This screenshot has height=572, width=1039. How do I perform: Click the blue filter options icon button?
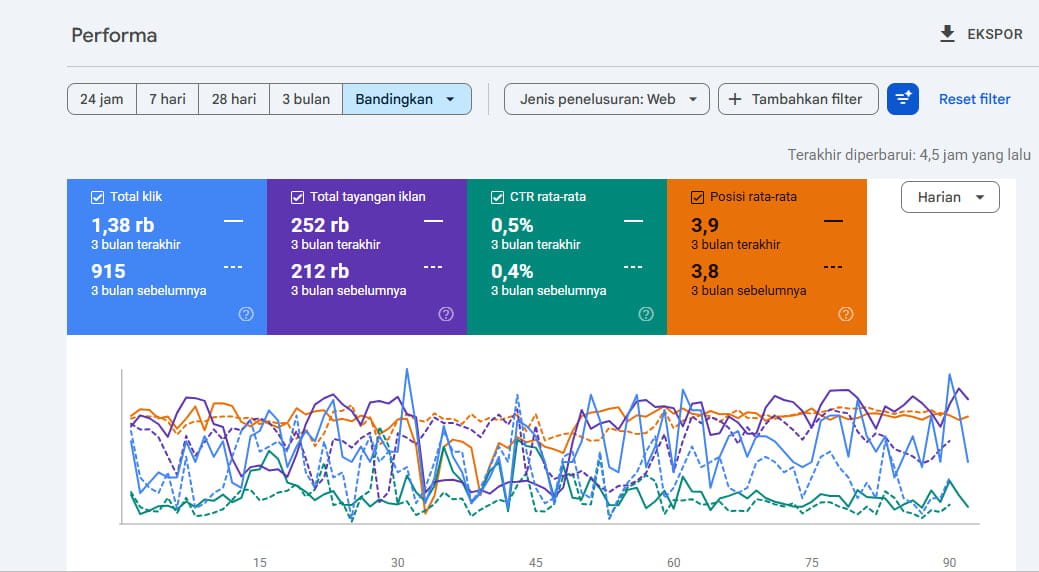(x=902, y=99)
